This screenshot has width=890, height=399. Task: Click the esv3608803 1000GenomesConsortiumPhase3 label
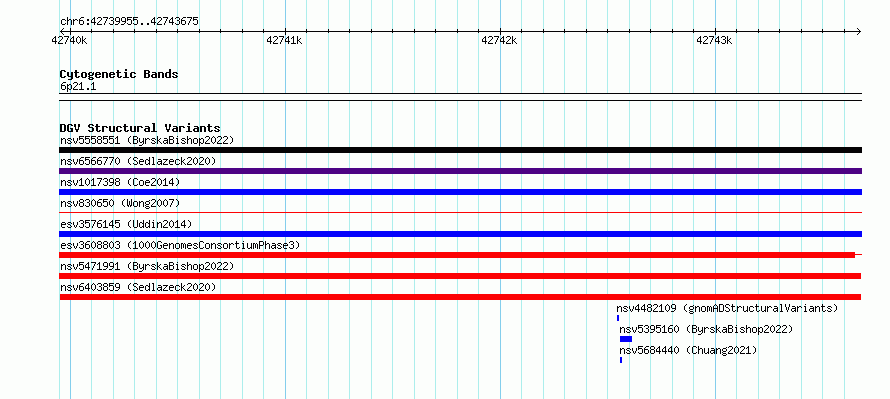click(180, 245)
